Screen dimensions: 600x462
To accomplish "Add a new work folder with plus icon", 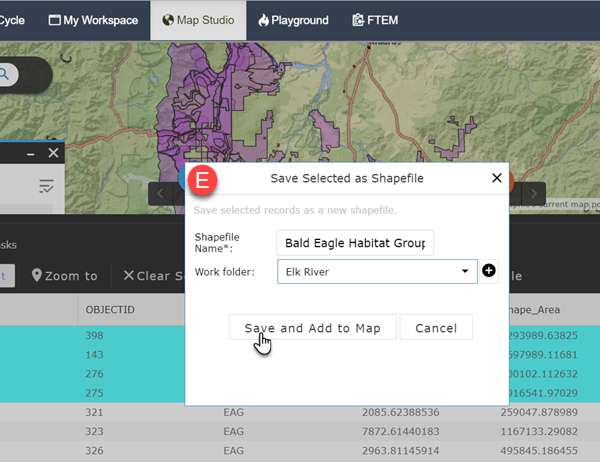I will click(x=490, y=271).
